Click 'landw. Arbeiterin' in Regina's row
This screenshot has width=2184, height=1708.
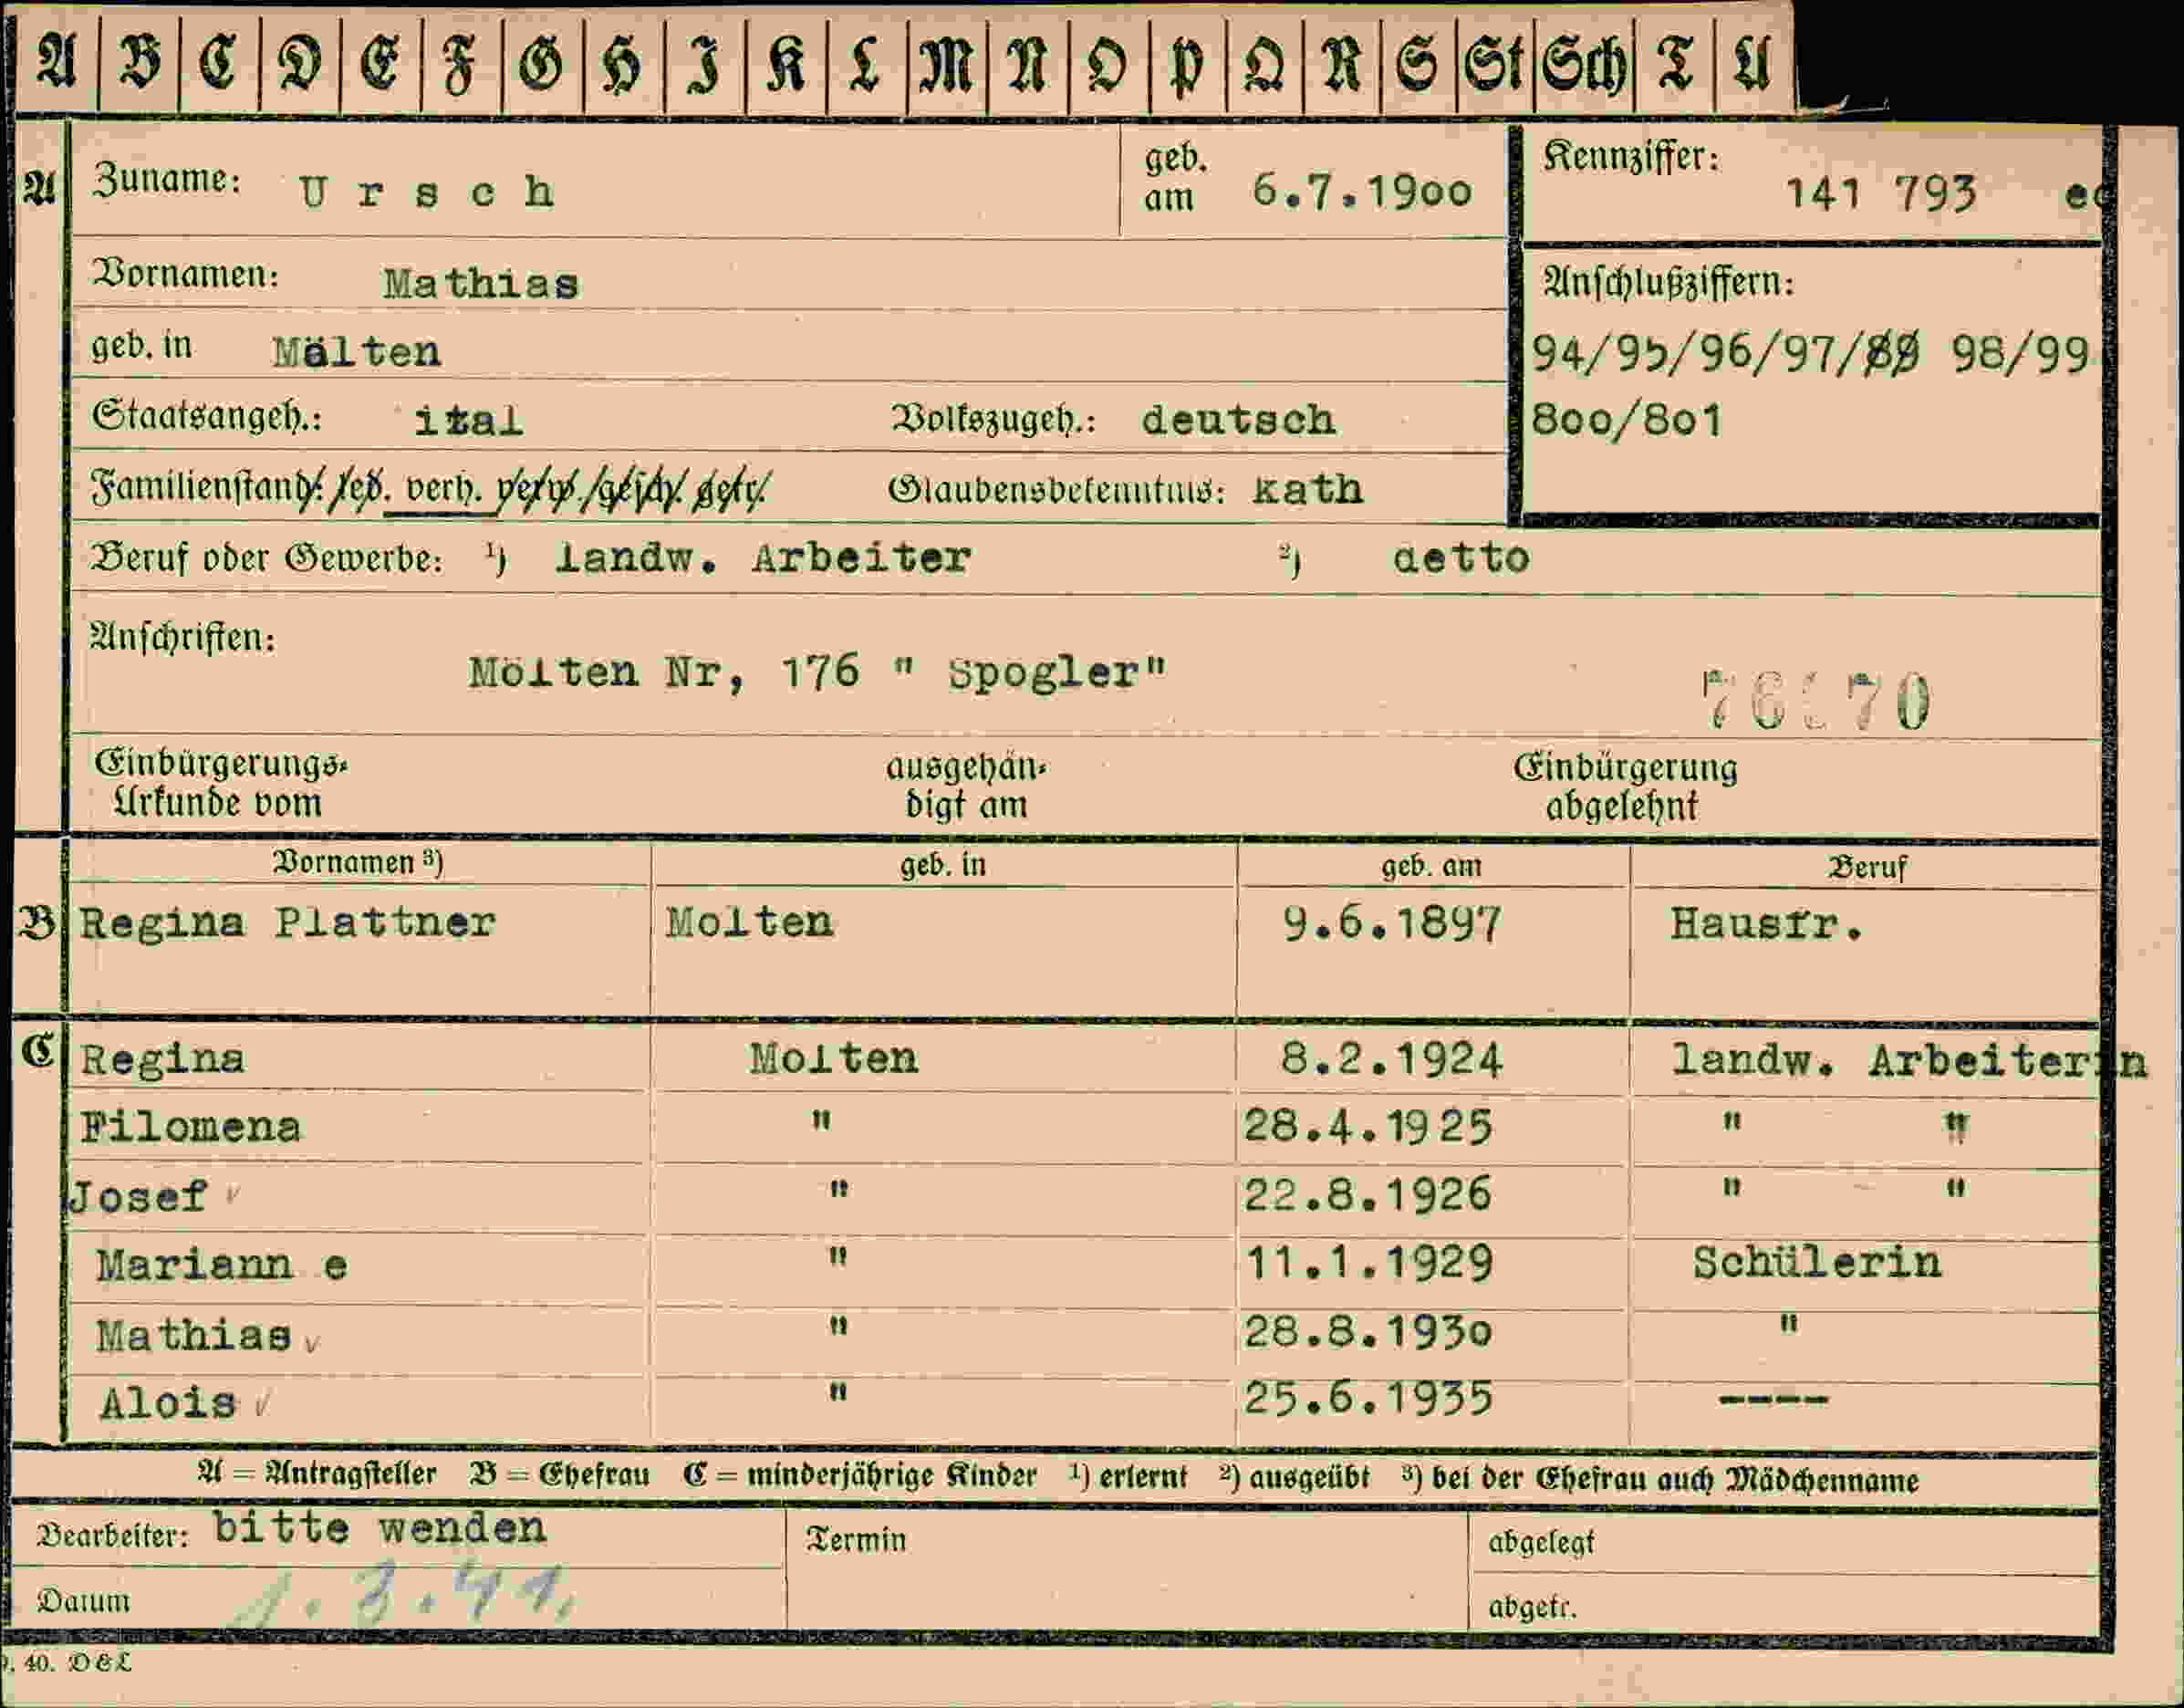(1909, 1061)
